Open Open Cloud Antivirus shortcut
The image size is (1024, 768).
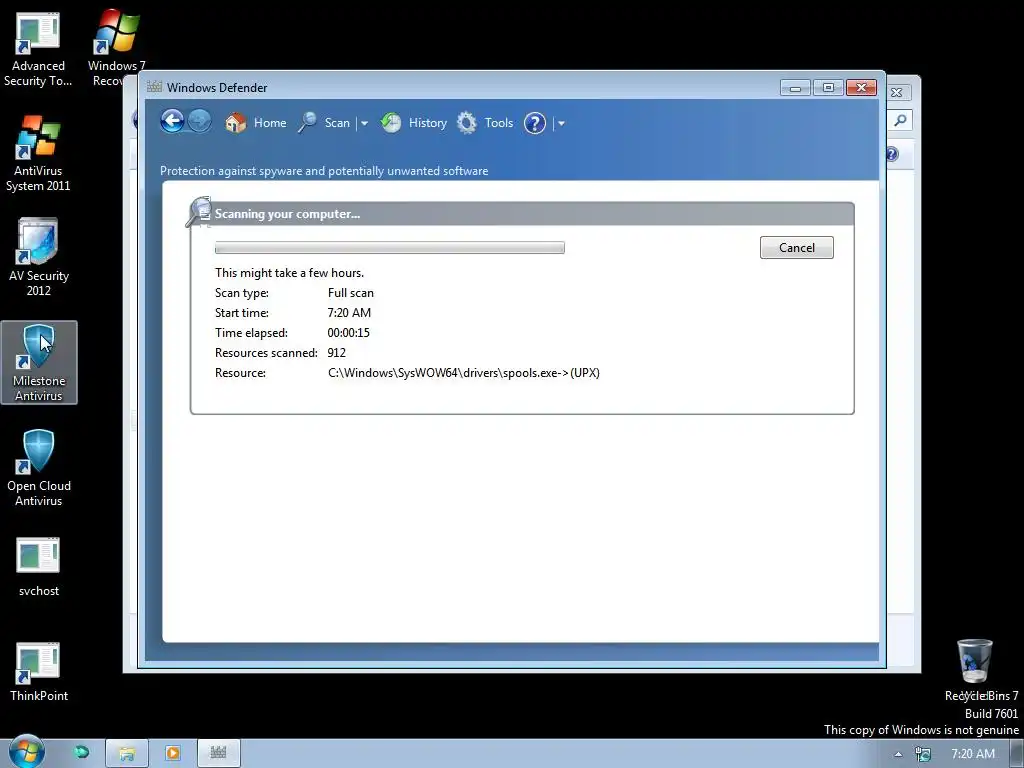coord(39,468)
